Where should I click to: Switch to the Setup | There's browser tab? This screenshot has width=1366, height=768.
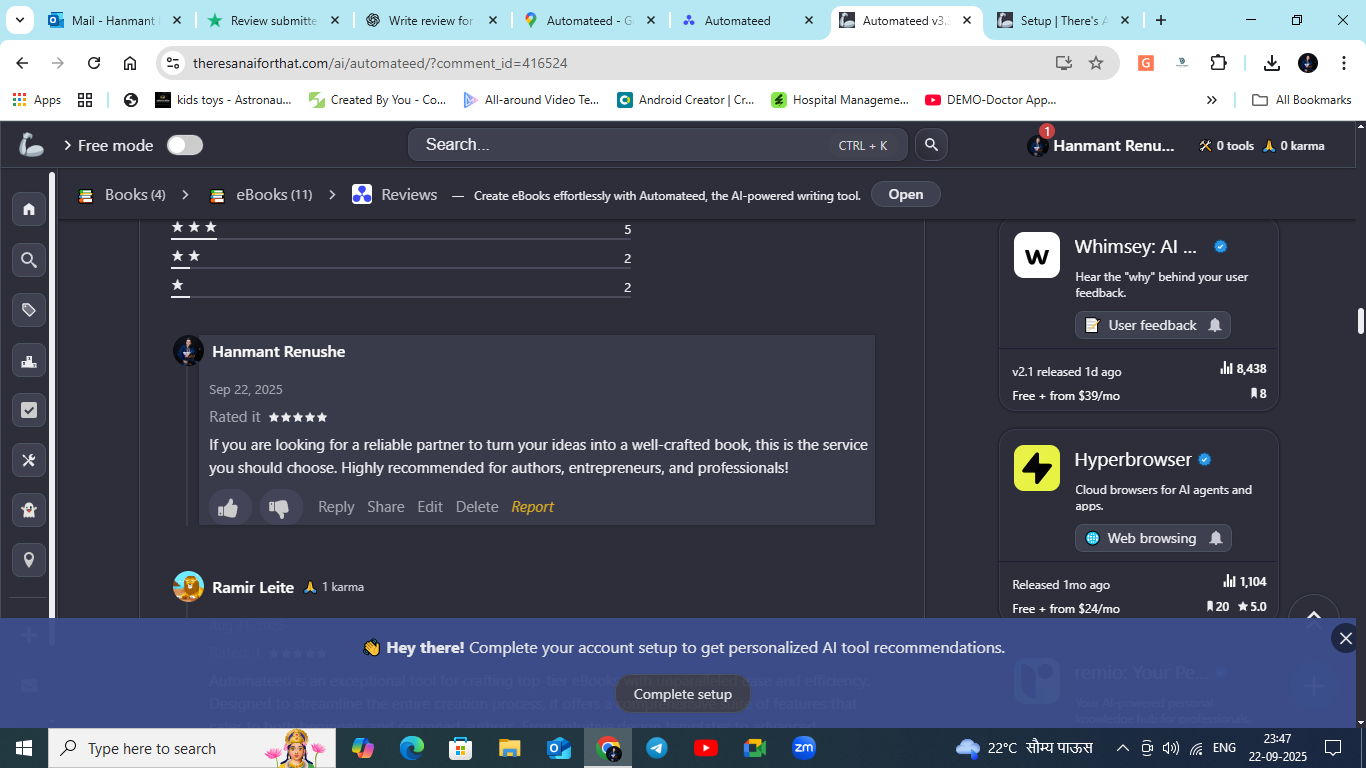(x=1062, y=20)
